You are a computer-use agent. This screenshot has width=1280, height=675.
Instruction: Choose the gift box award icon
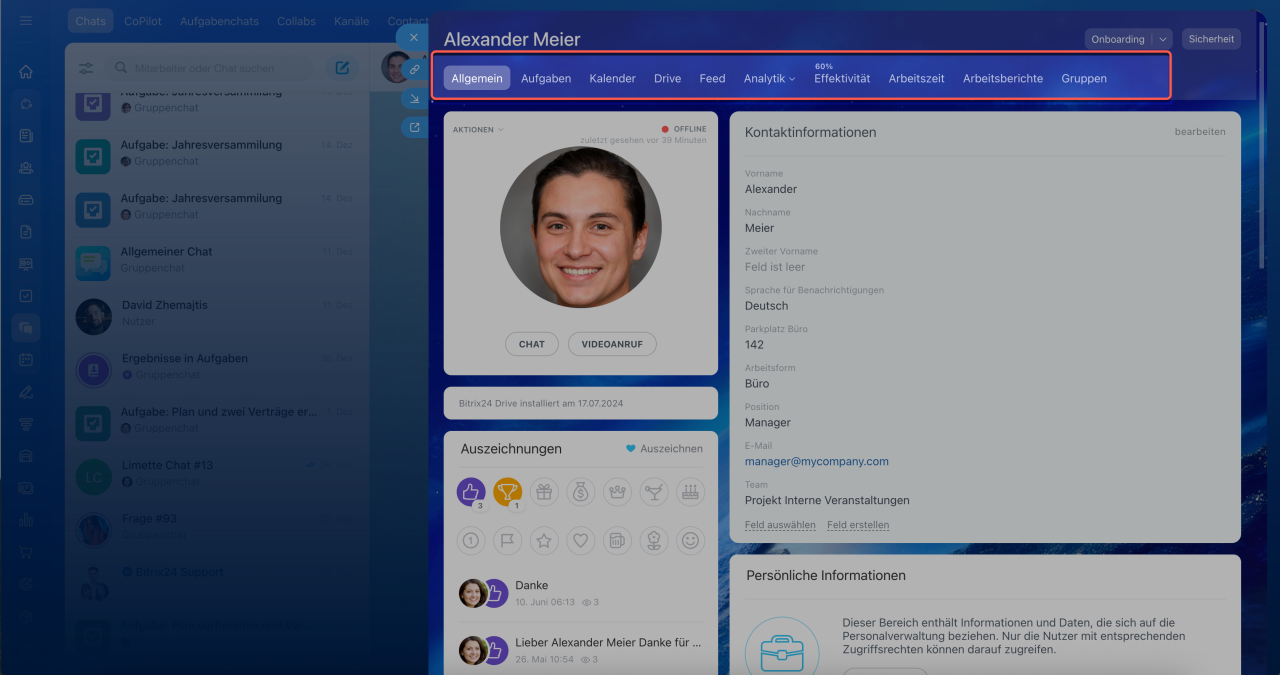click(544, 491)
